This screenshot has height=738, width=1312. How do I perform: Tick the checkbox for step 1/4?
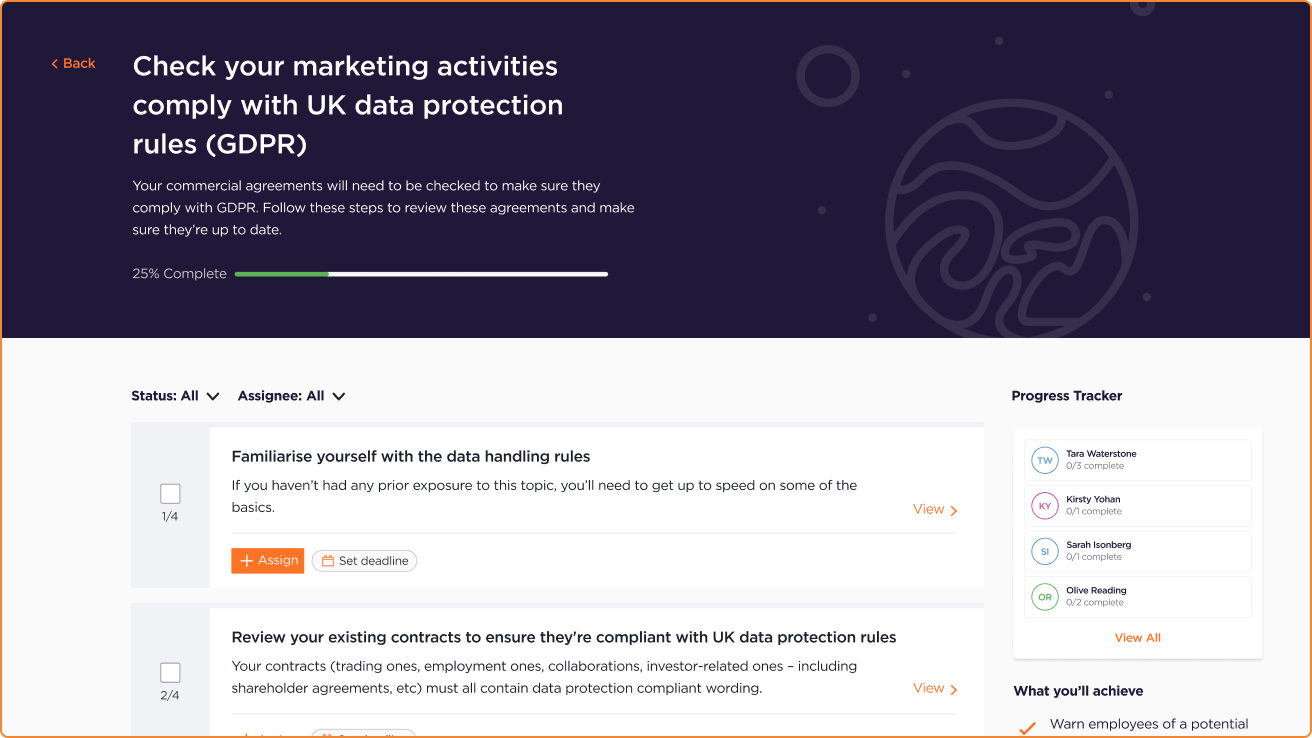click(170, 493)
